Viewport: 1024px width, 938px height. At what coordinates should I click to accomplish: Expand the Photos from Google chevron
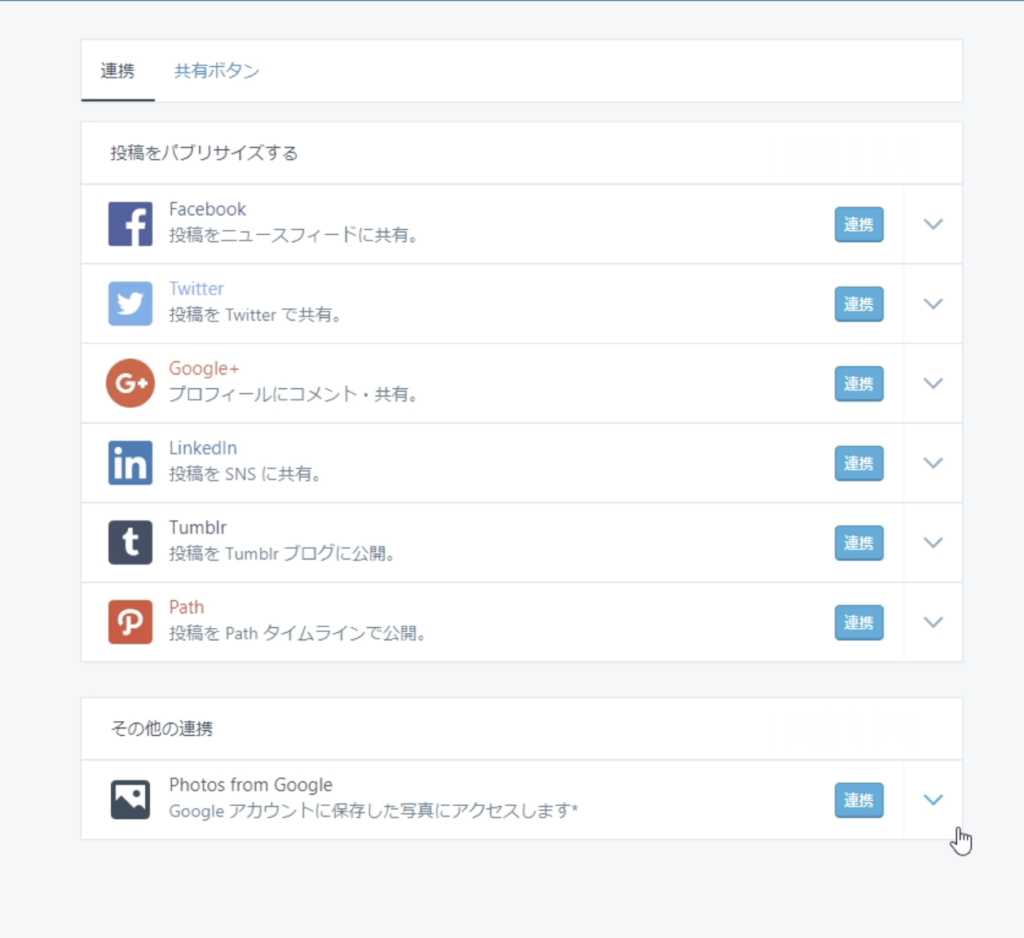(933, 800)
